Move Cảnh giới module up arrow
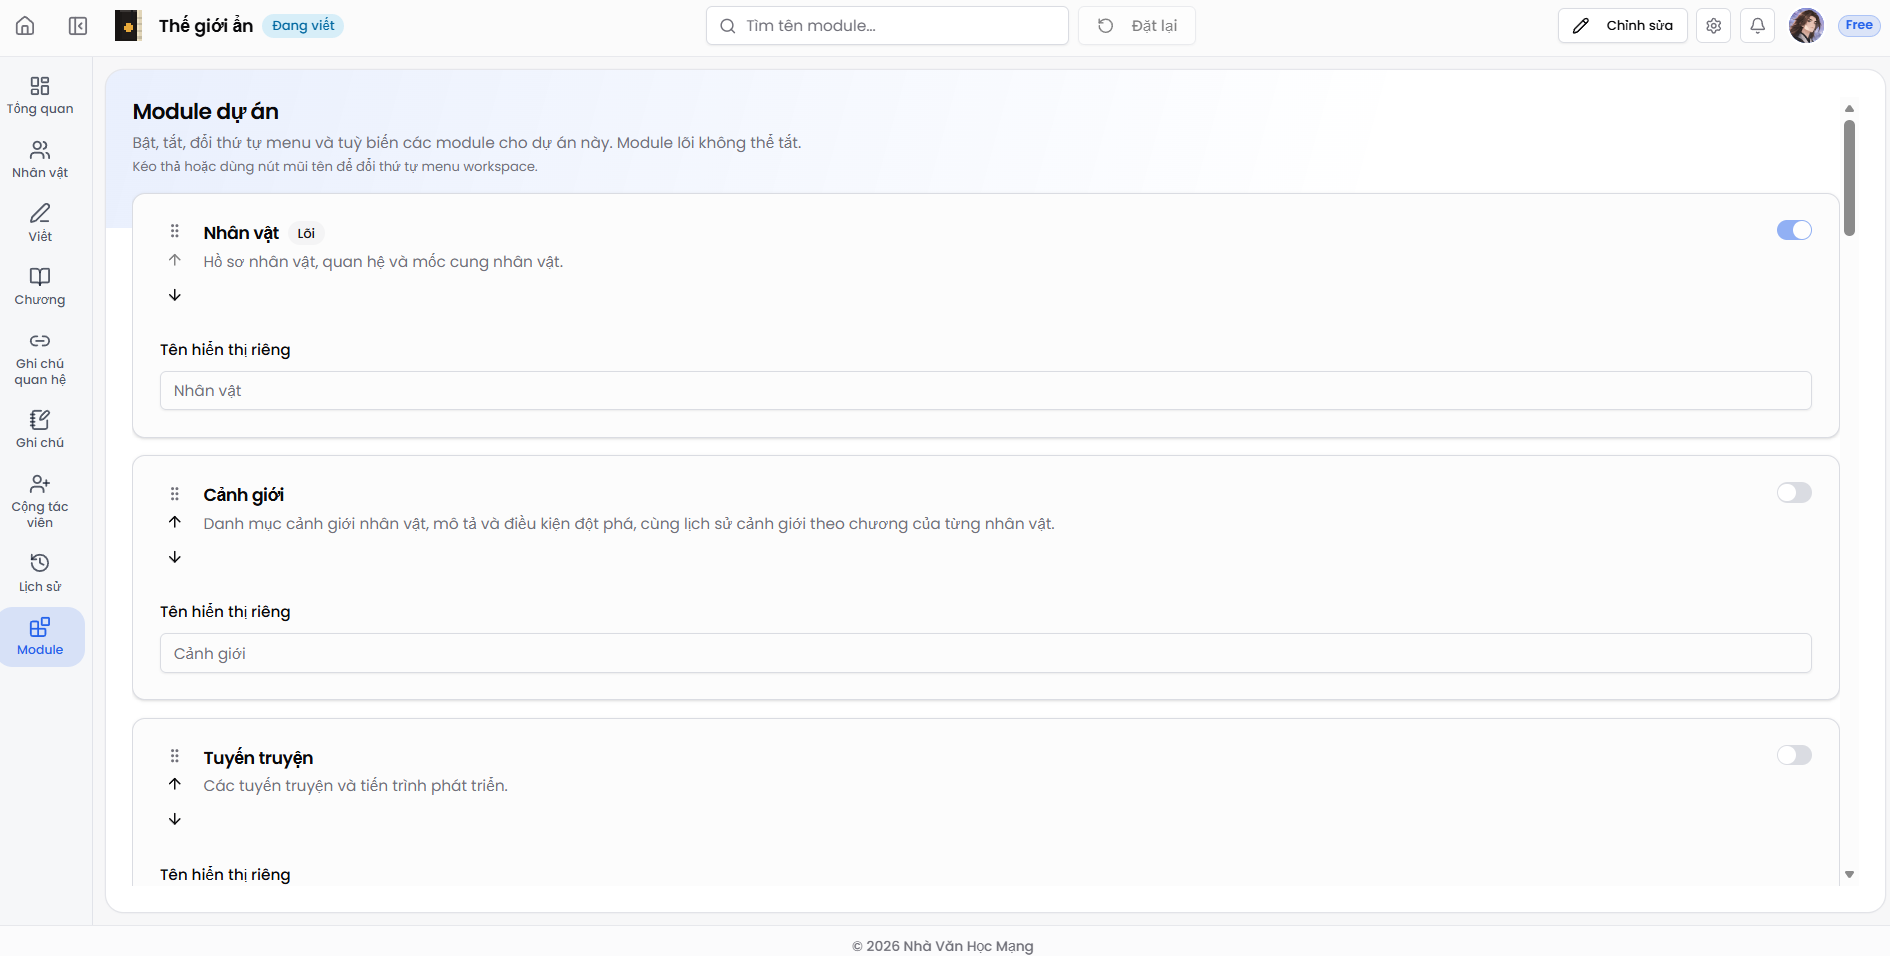The width and height of the screenshot is (1890, 956). (x=175, y=522)
